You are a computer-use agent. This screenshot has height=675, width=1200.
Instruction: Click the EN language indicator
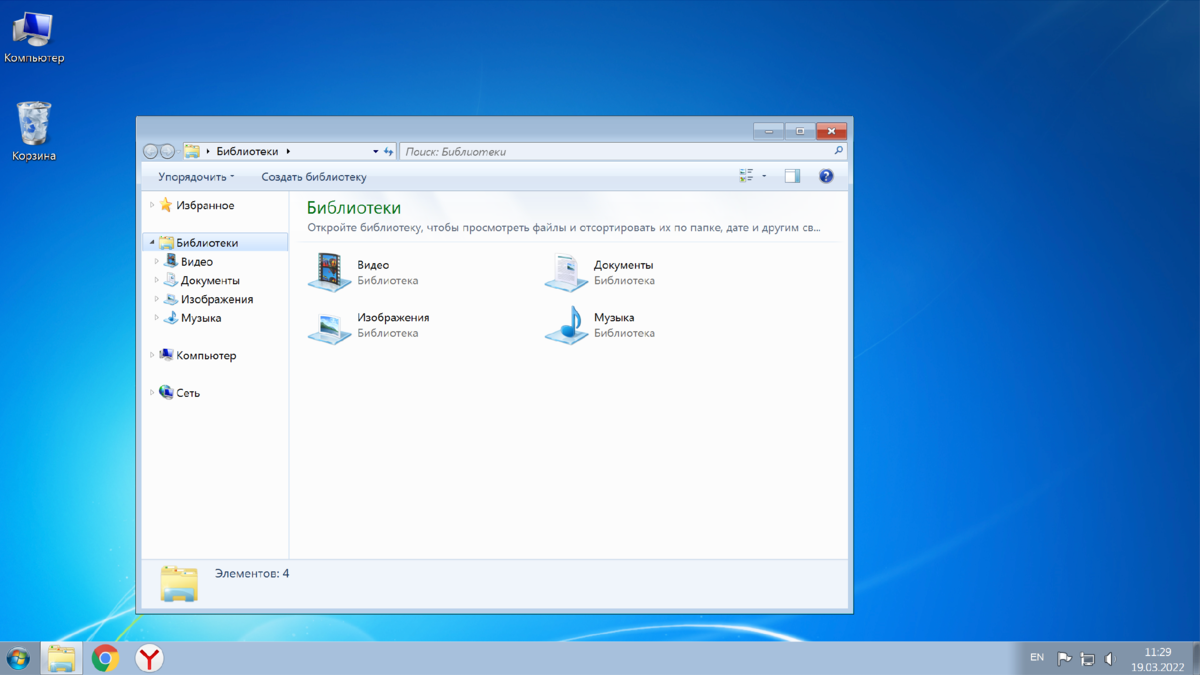tap(1037, 658)
